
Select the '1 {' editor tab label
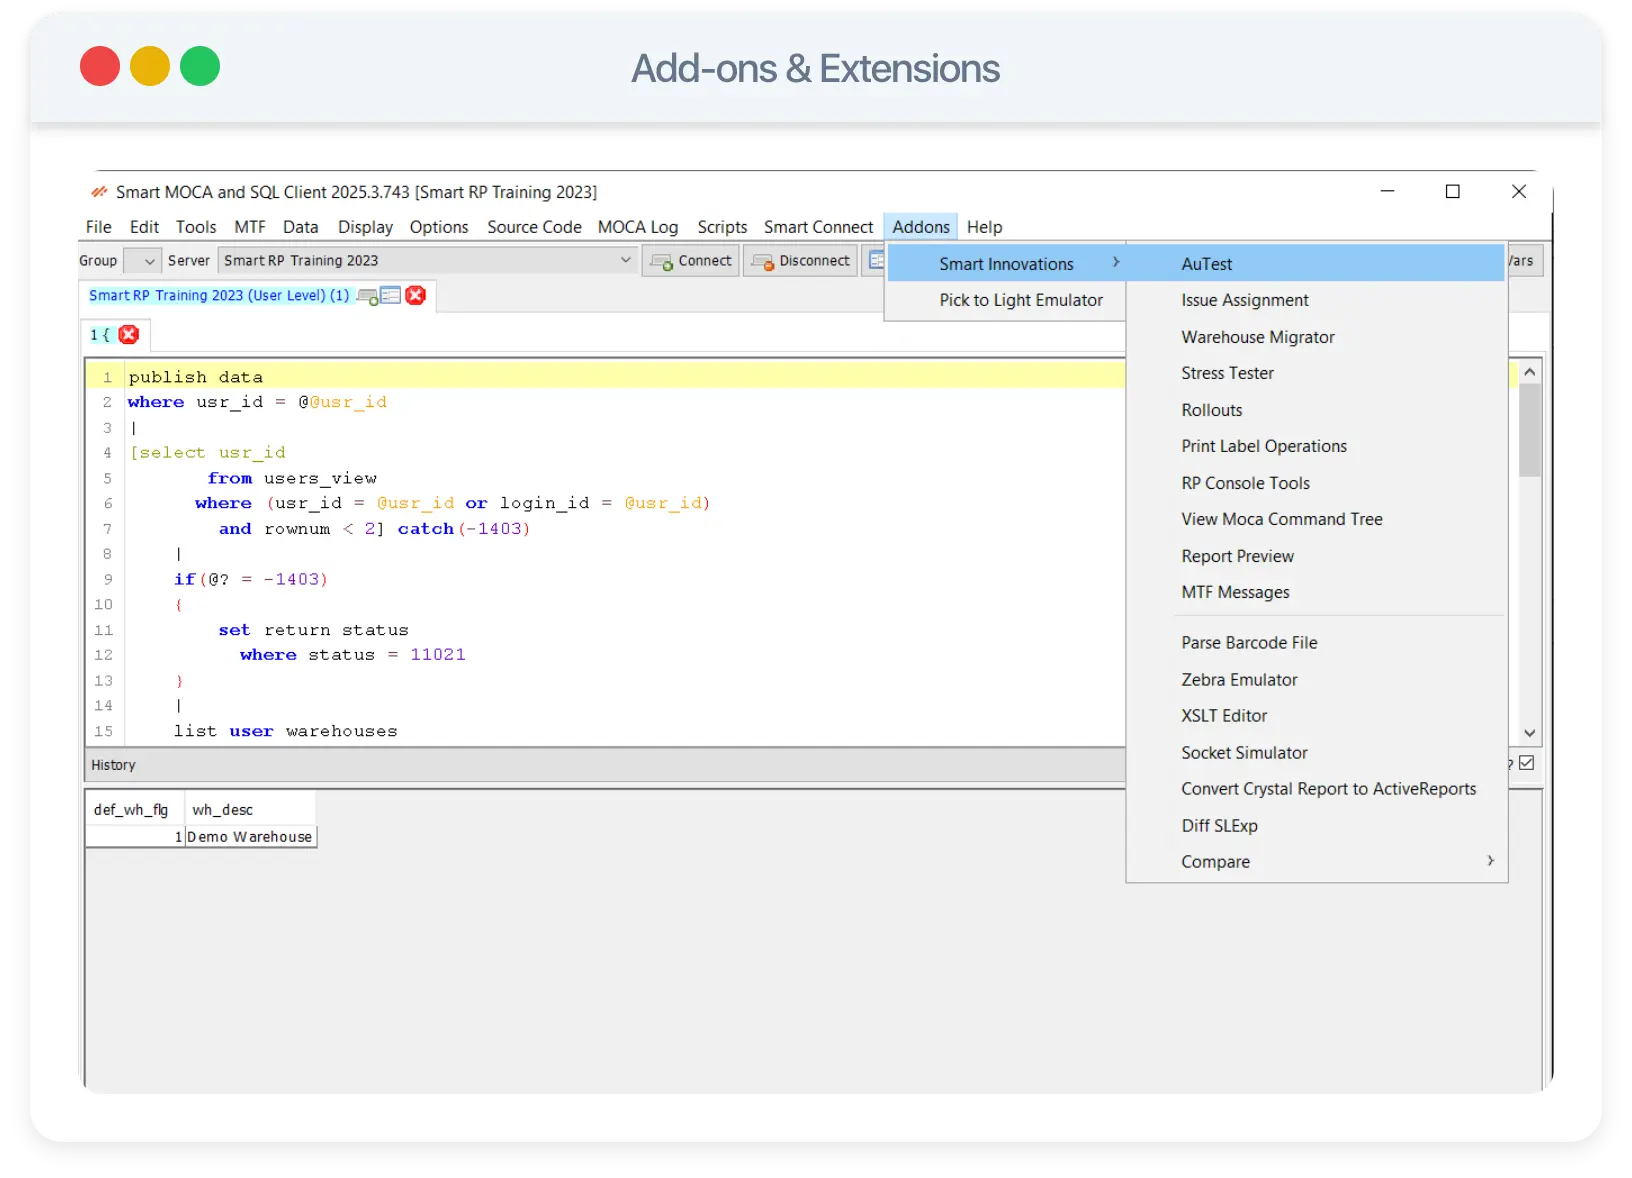pyautogui.click(x=100, y=335)
